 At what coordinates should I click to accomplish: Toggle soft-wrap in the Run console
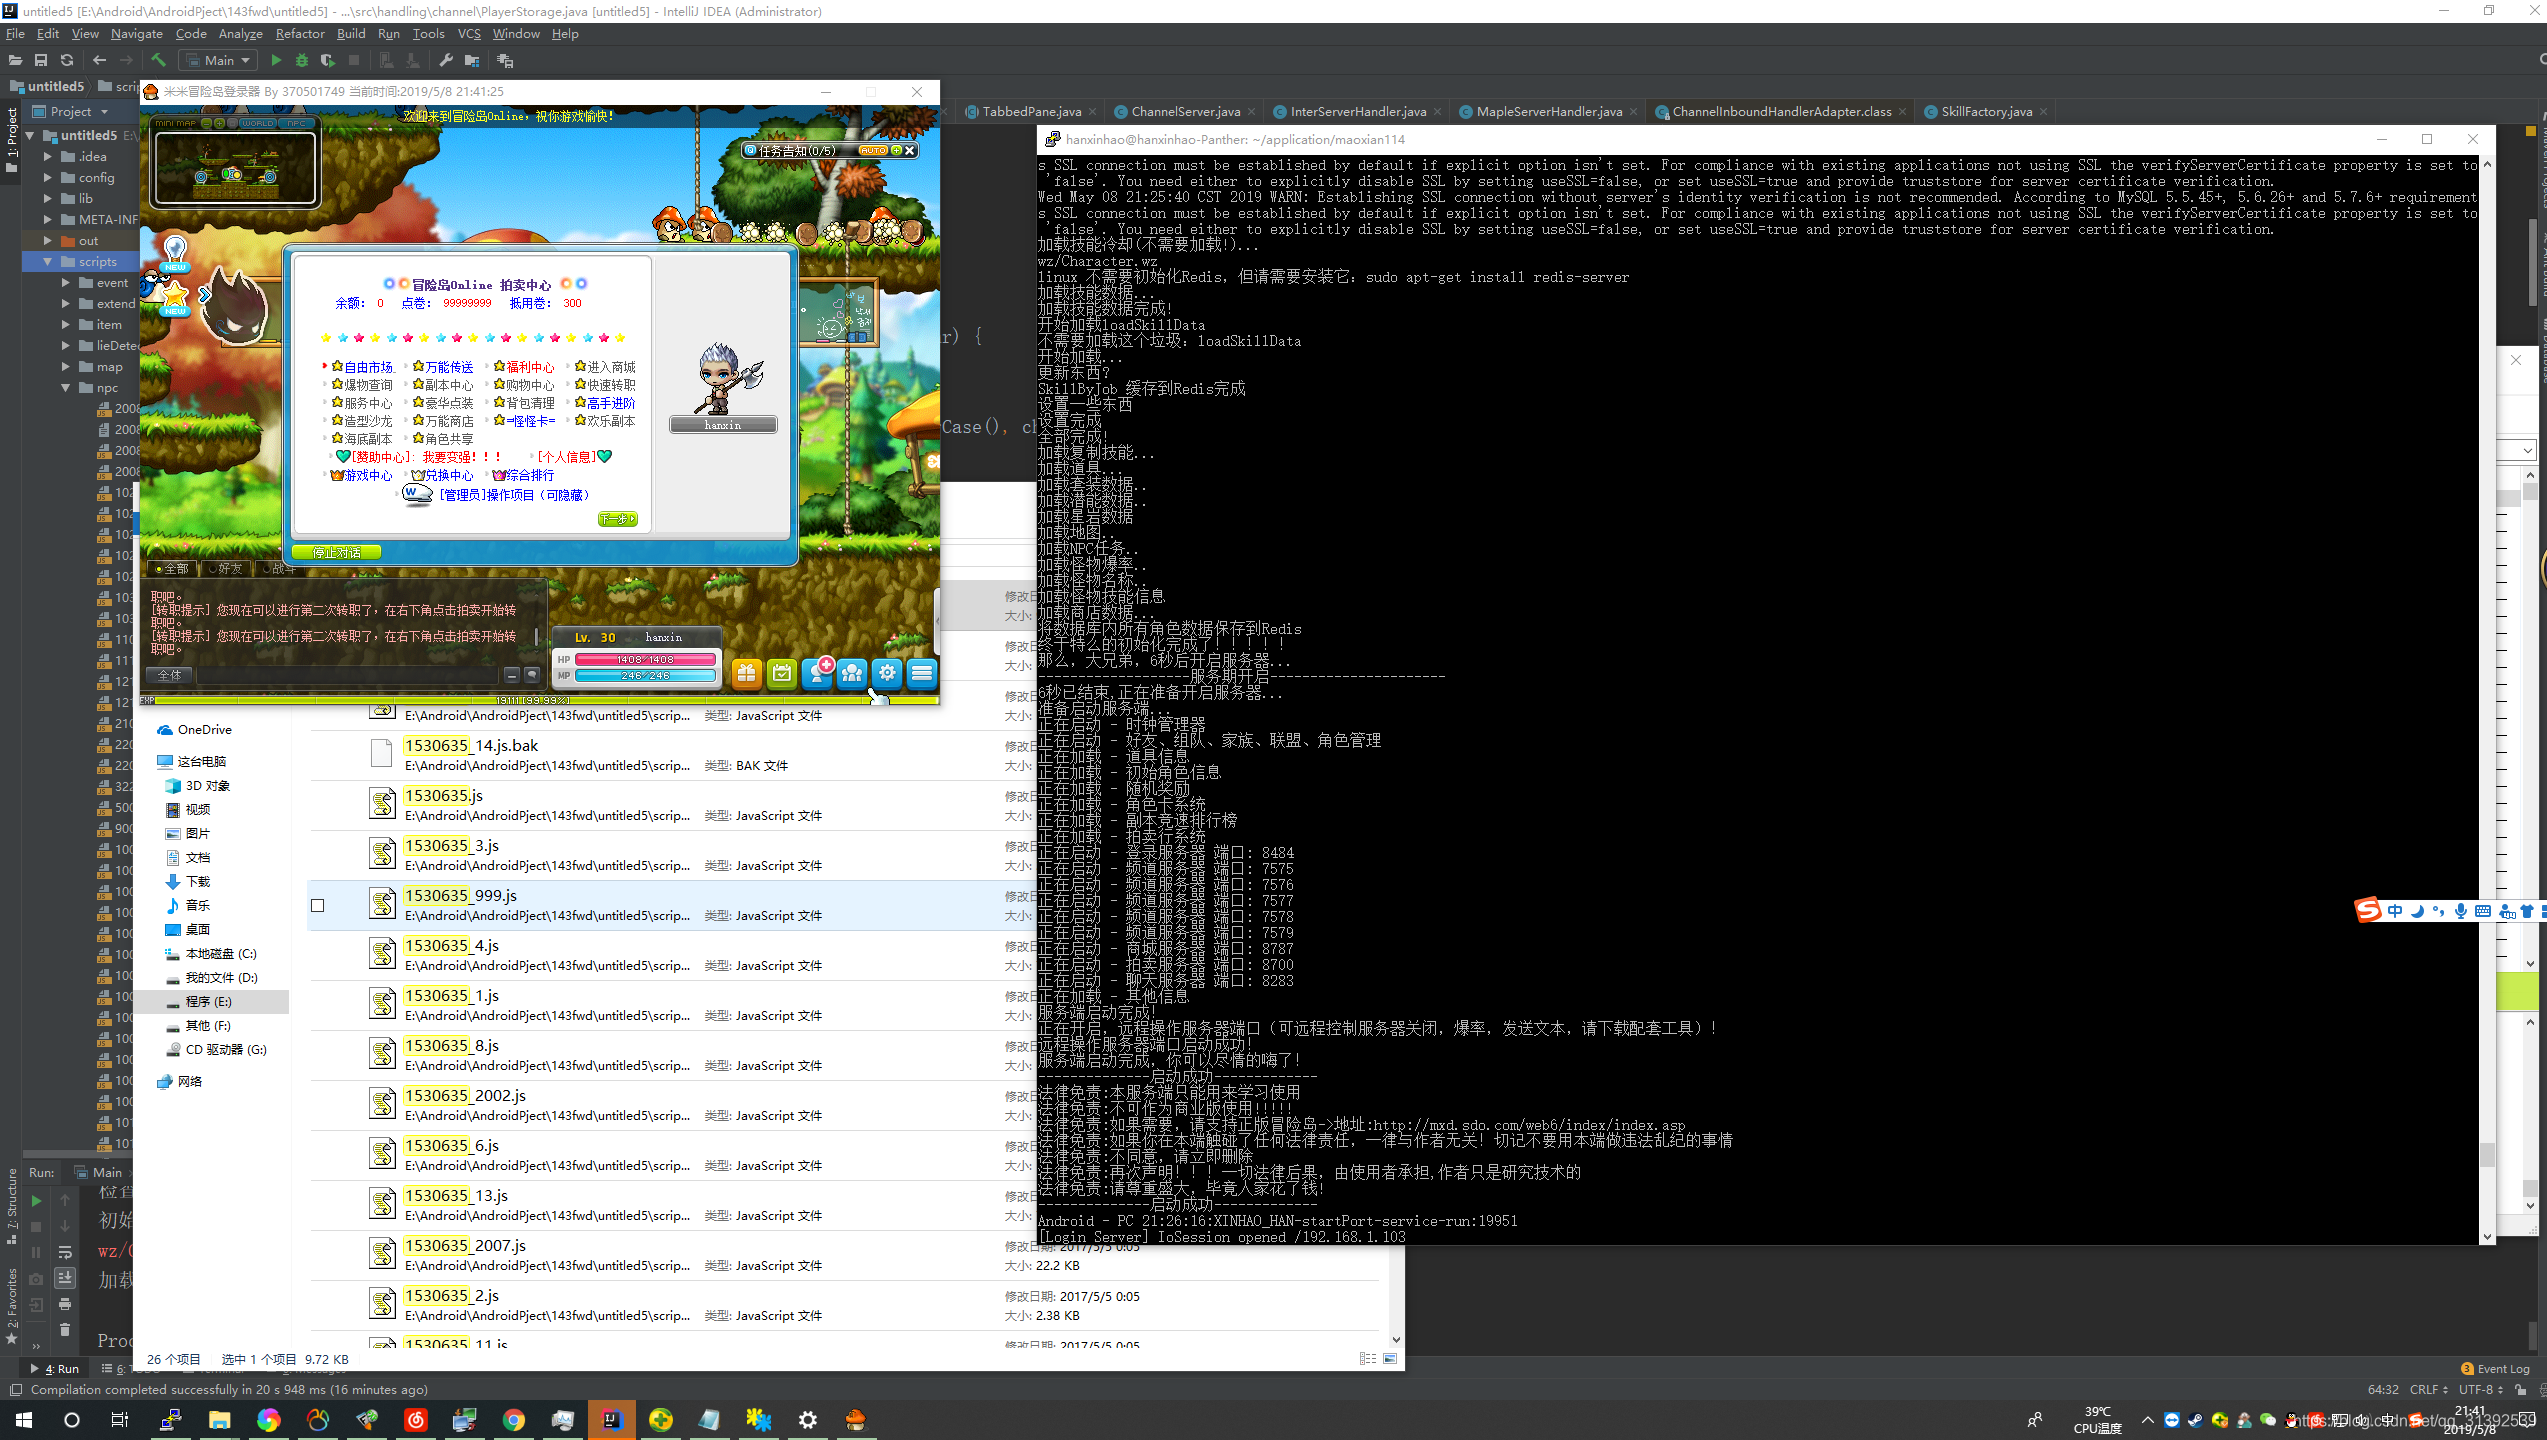coord(65,1252)
